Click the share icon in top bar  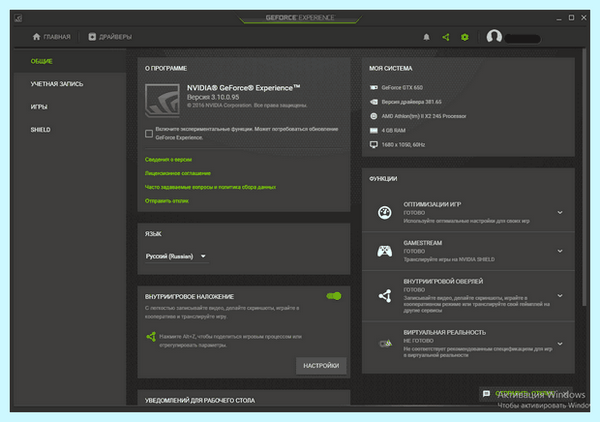[446, 37]
